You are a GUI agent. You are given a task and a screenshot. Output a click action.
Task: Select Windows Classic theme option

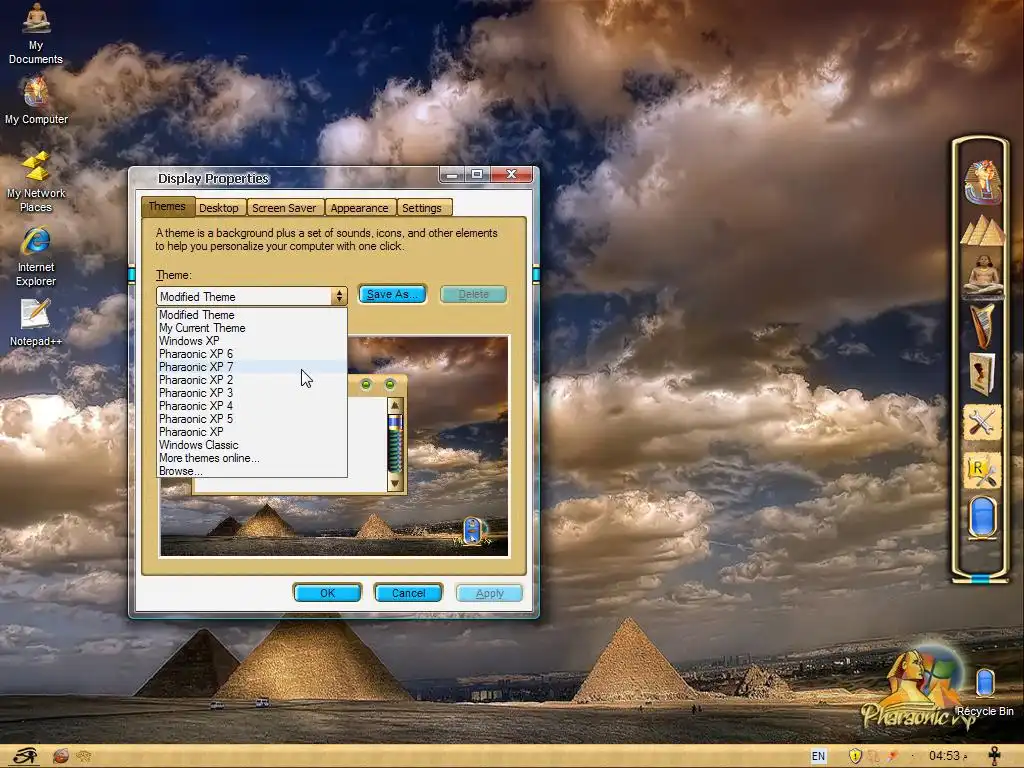[252, 445]
